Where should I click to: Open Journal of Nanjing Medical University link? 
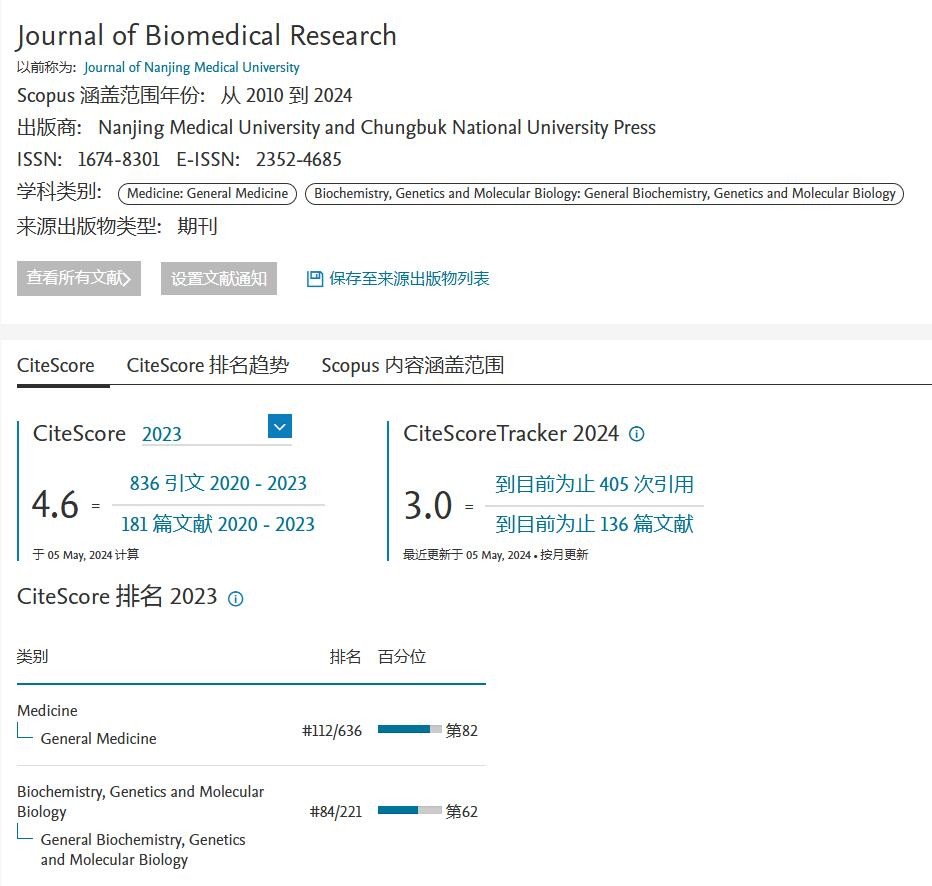coord(192,67)
